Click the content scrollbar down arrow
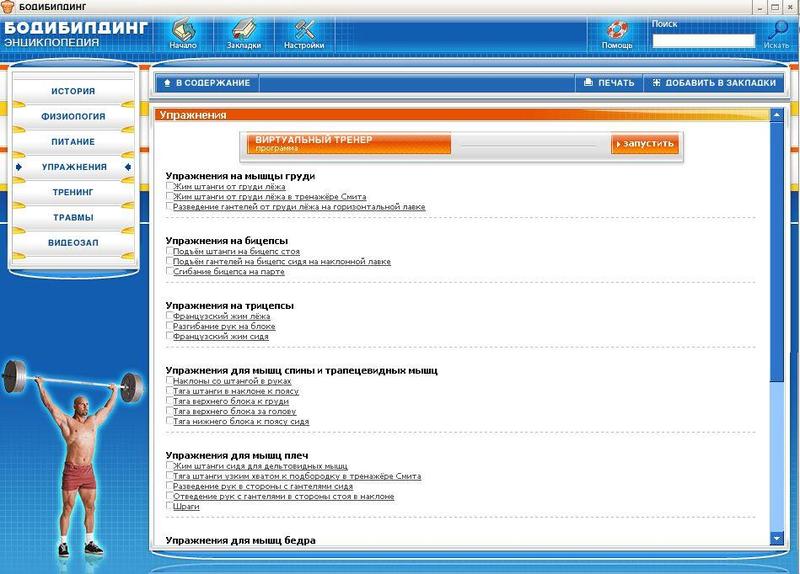The height and width of the screenshot is (574, 800). coord(777,538)
